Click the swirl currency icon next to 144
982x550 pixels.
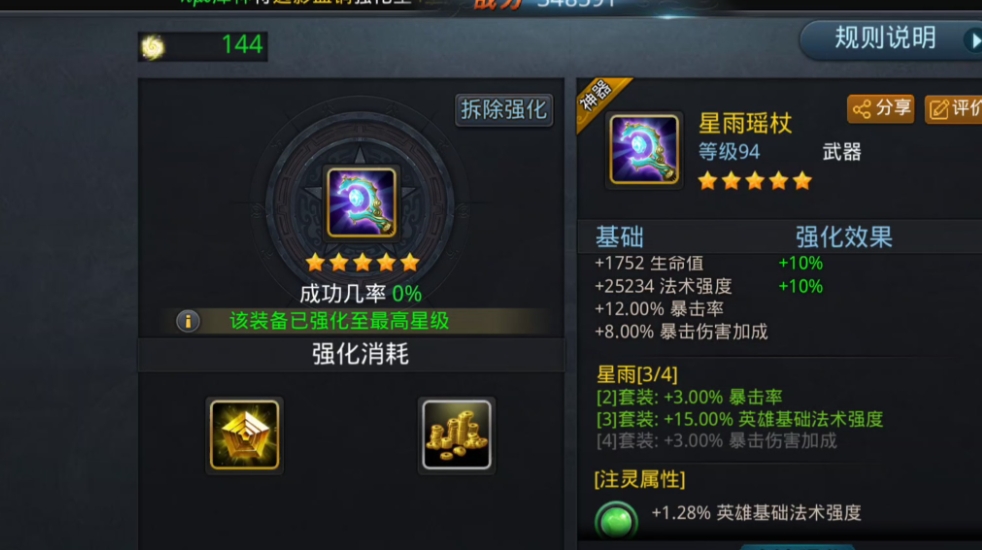coord(153,47)
